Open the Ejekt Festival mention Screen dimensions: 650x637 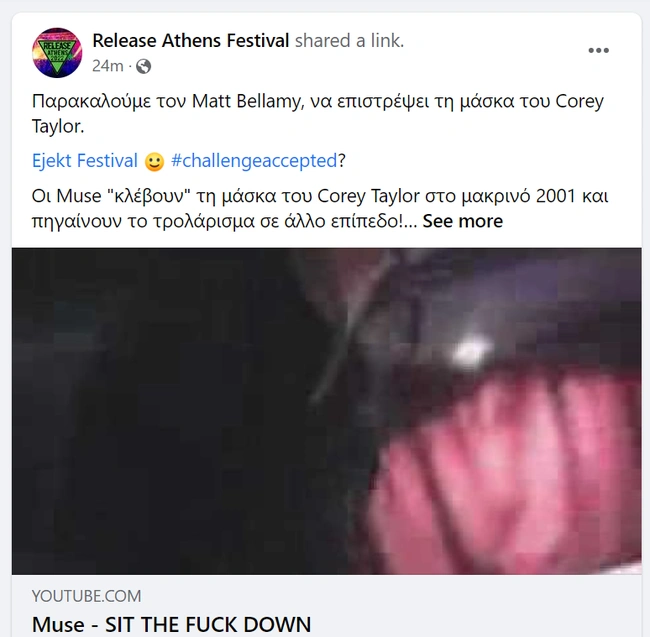pyautogui.click(x=84, y=161)
